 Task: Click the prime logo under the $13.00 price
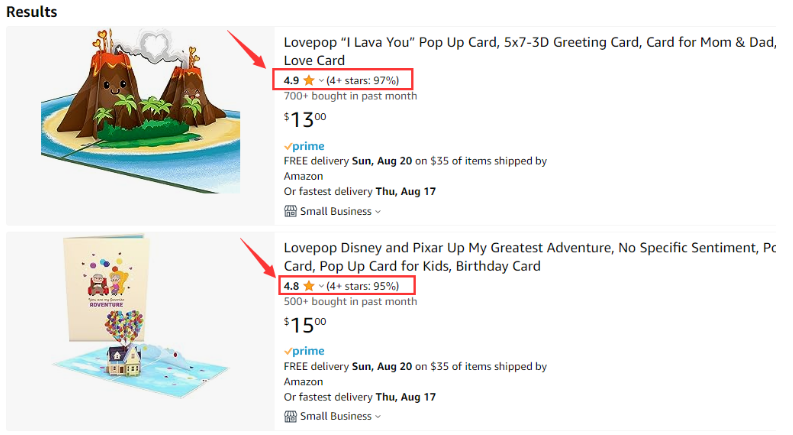(304, 146)
